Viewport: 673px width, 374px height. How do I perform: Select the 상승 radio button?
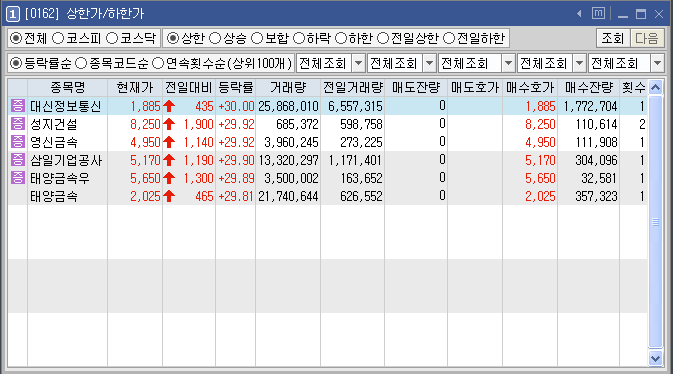pyautogui.click(x=215, y=38)
